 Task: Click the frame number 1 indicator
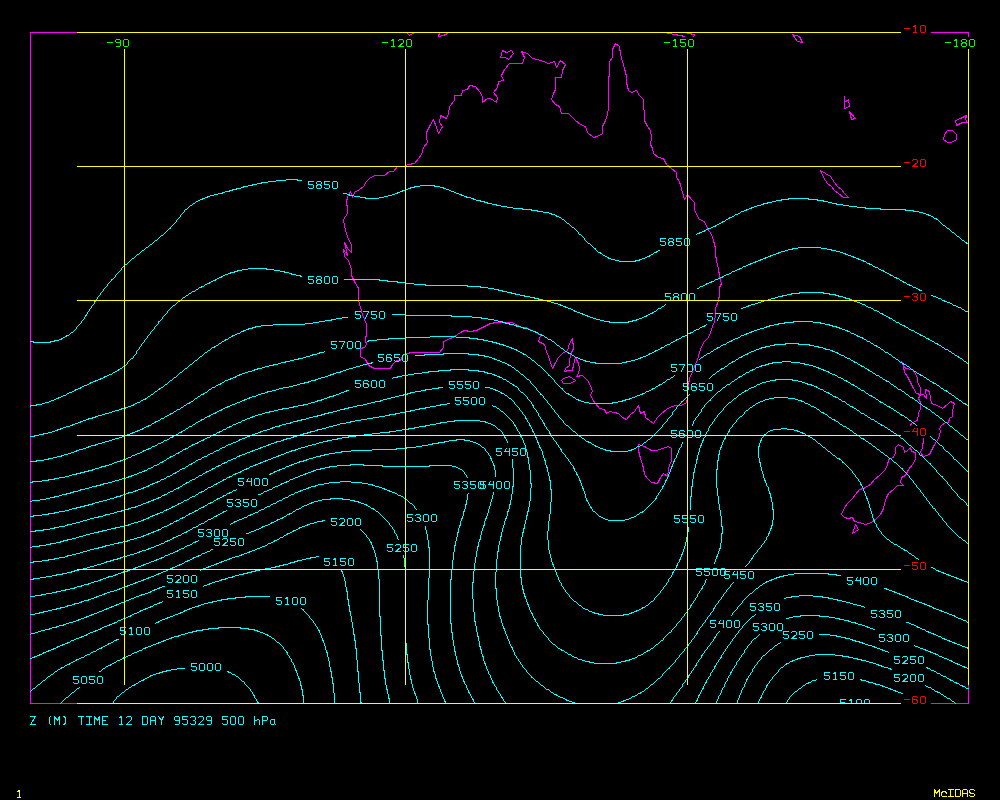pos(18,794)
